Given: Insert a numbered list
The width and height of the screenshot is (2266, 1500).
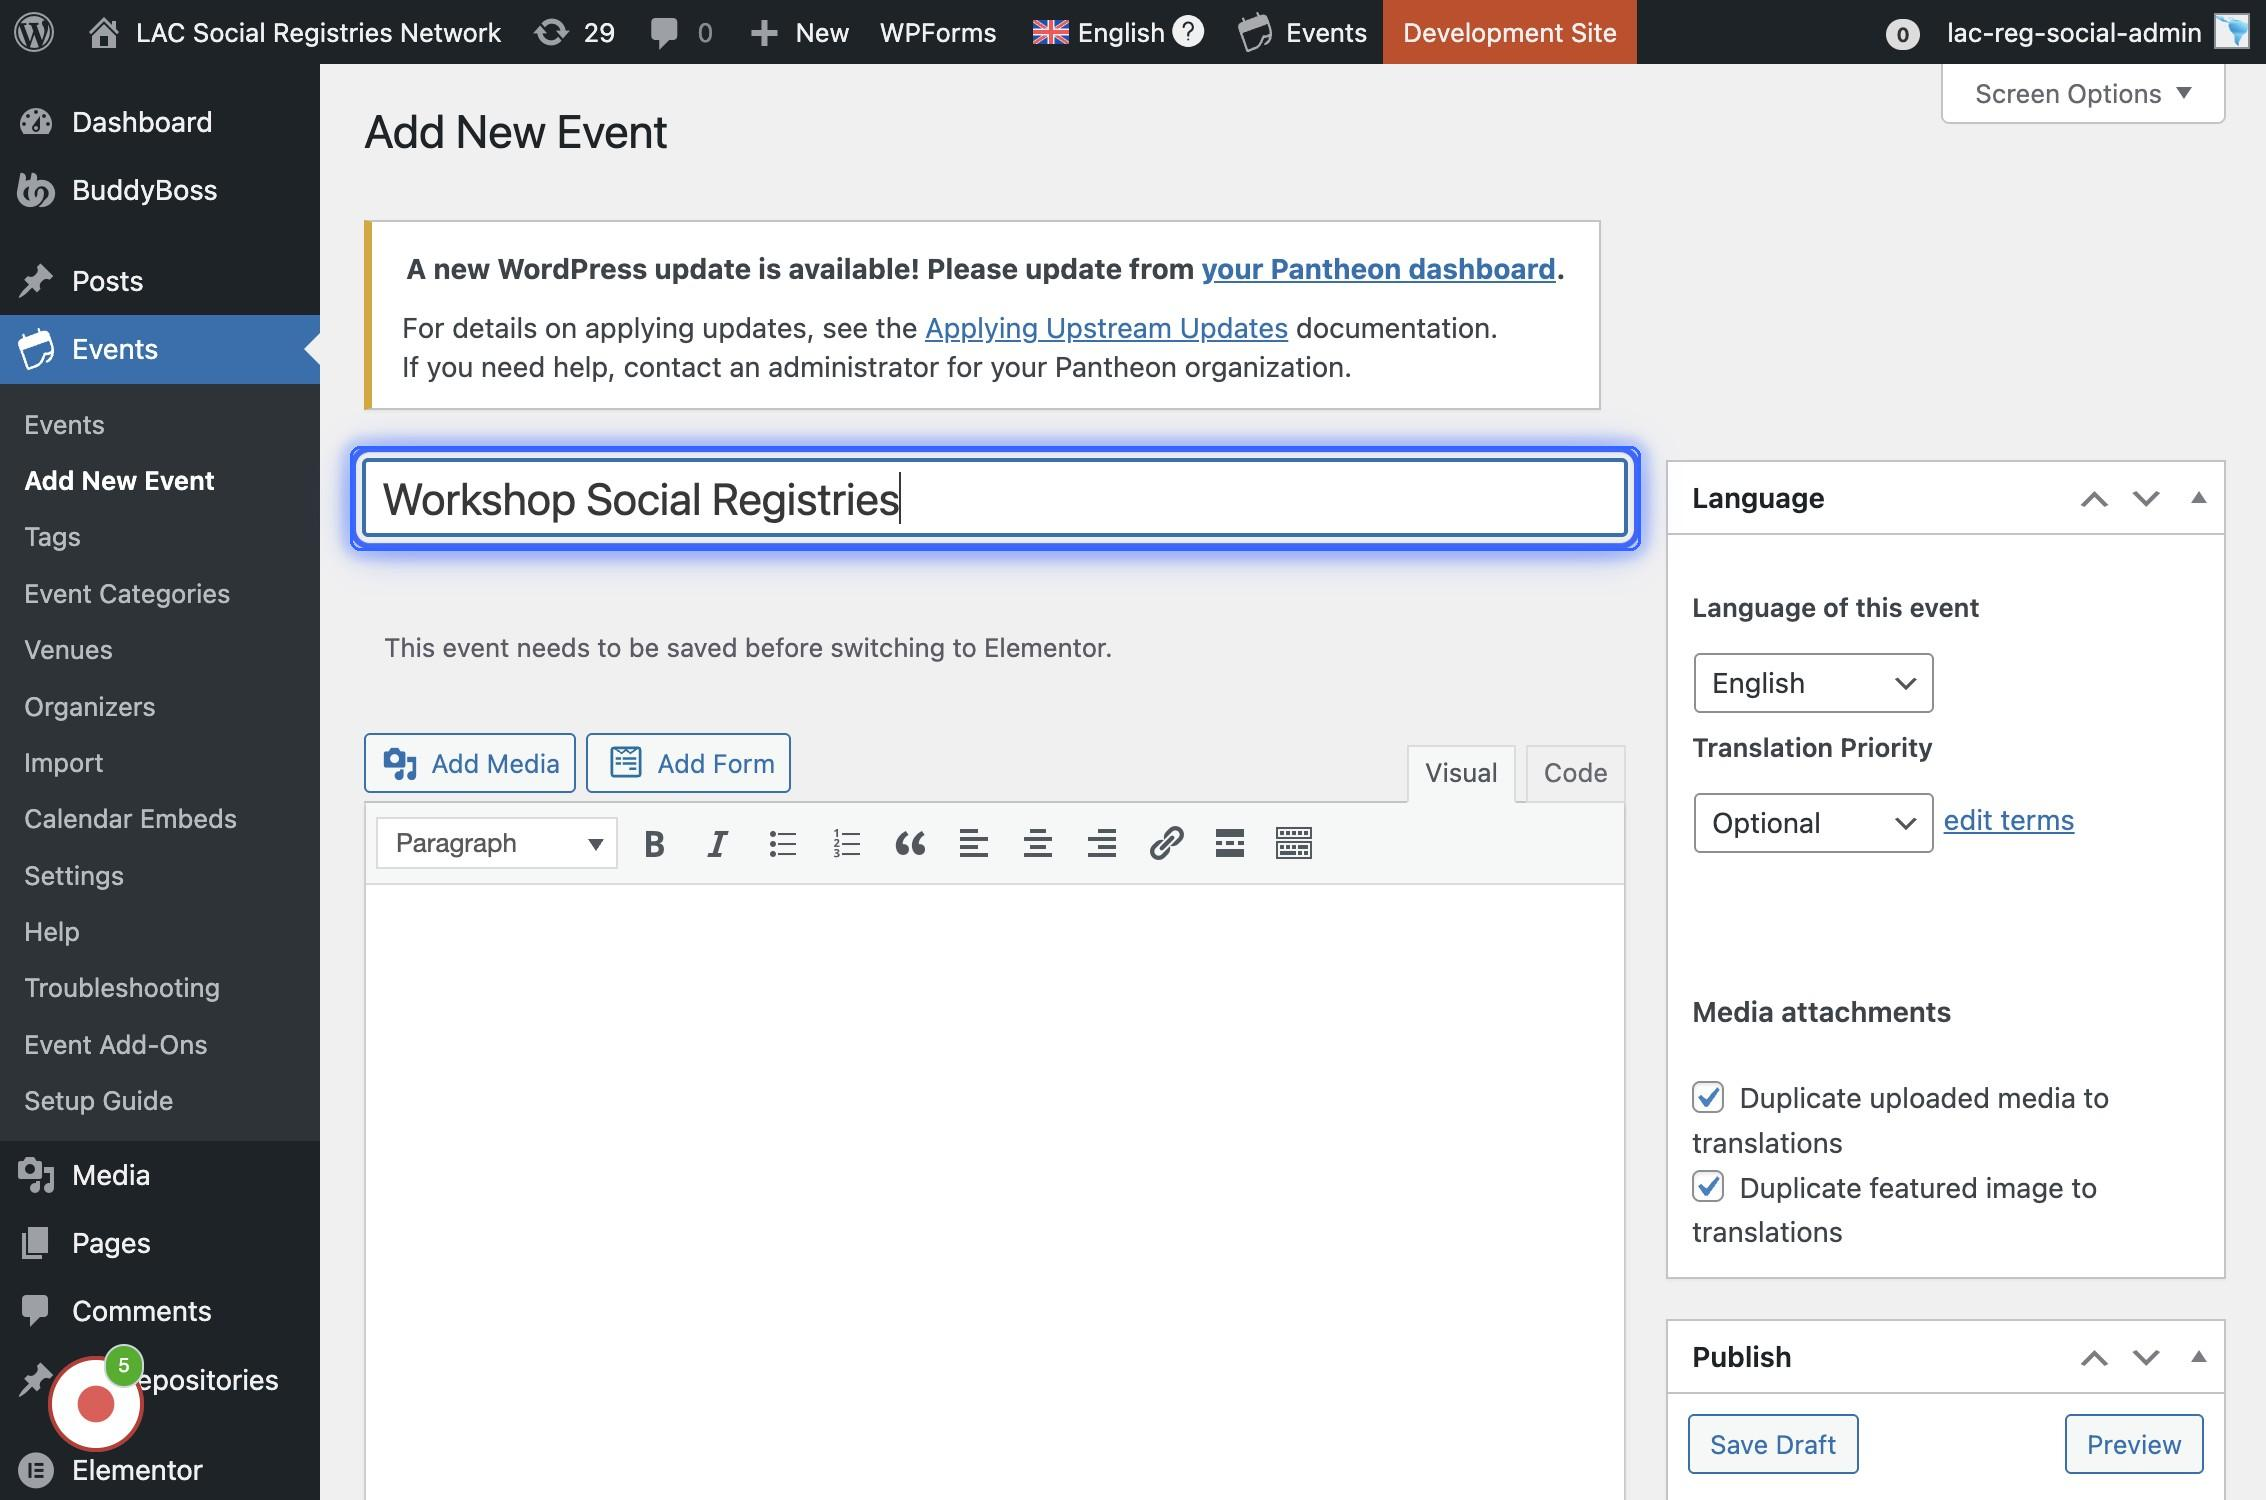Looking at the screenshot, I should (x=846, y=844).
